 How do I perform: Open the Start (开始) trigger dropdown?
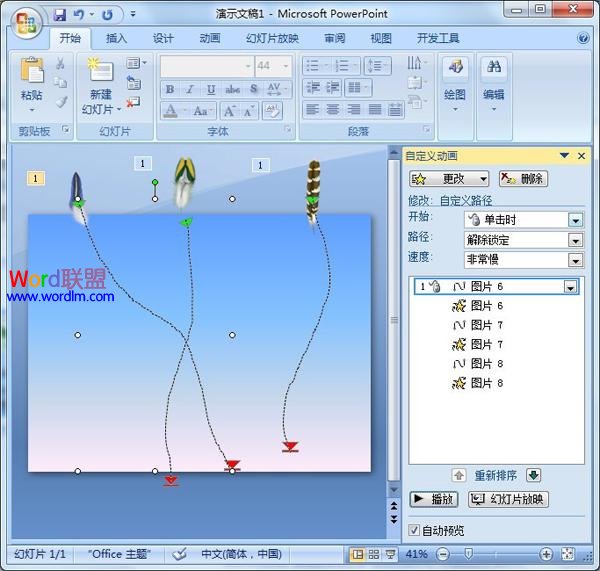tap(574, 220)
